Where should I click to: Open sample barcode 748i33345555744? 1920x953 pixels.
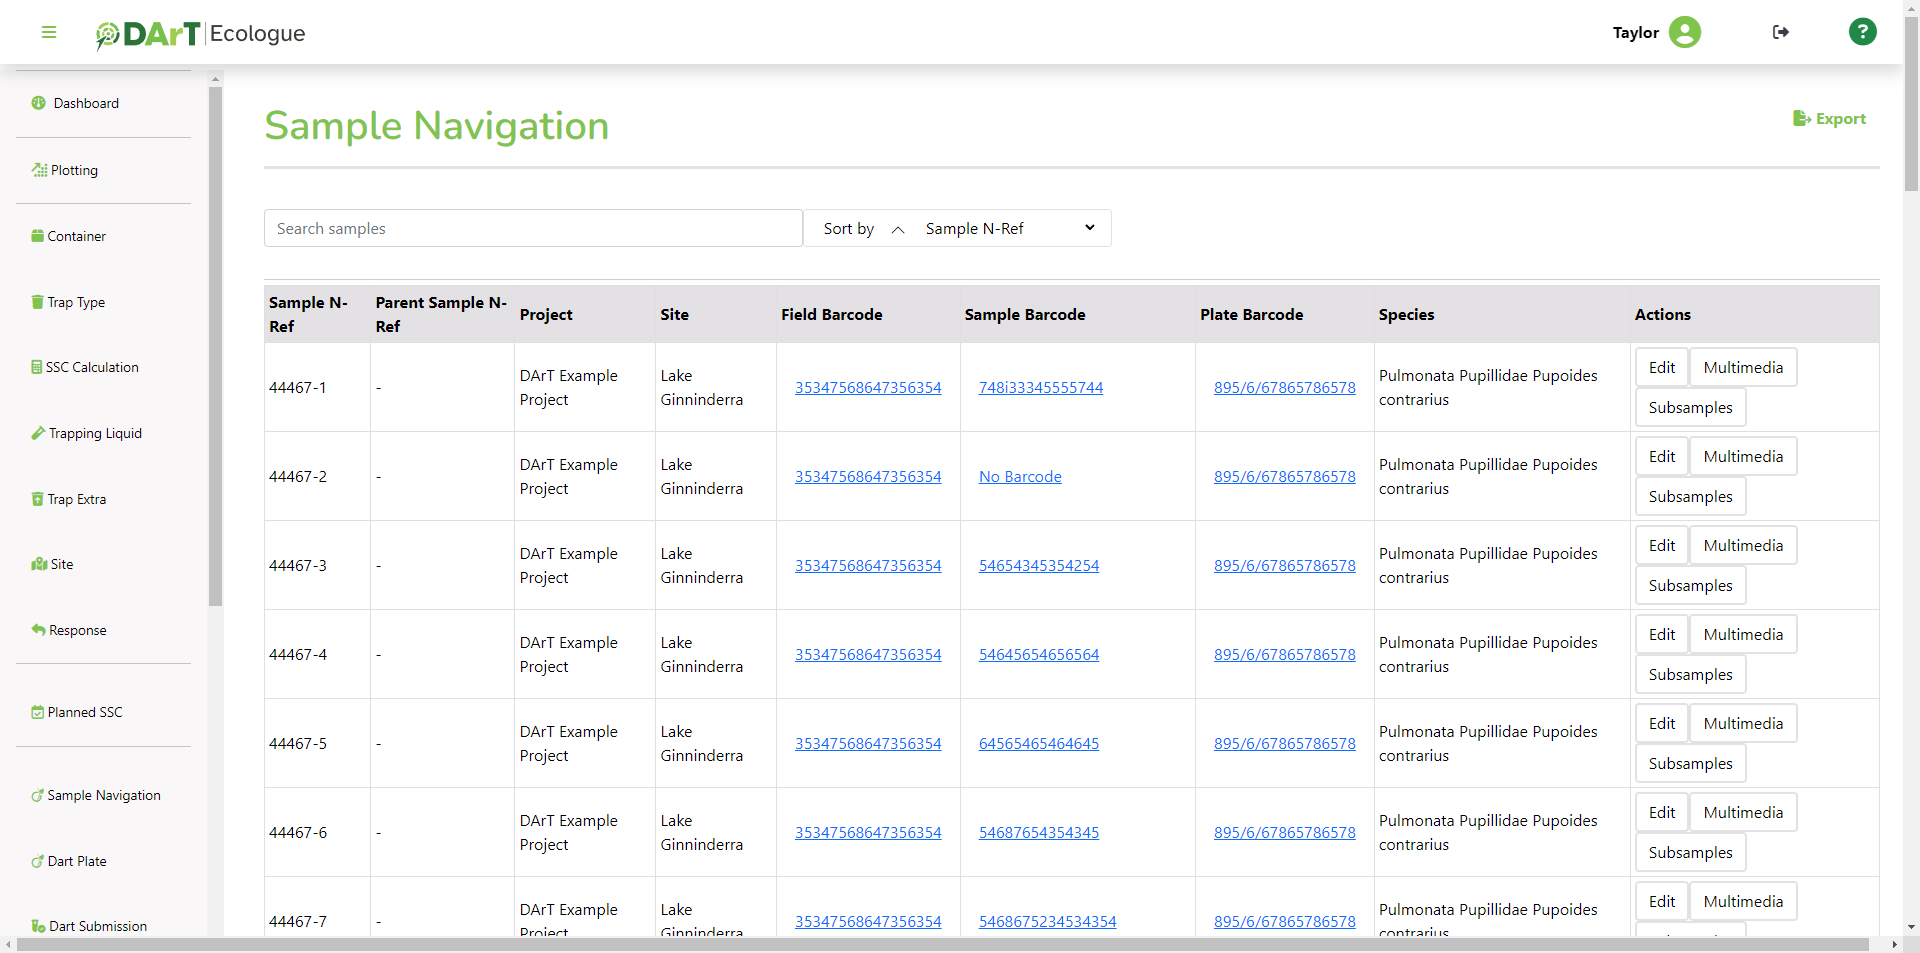[x=1040, y=388]
